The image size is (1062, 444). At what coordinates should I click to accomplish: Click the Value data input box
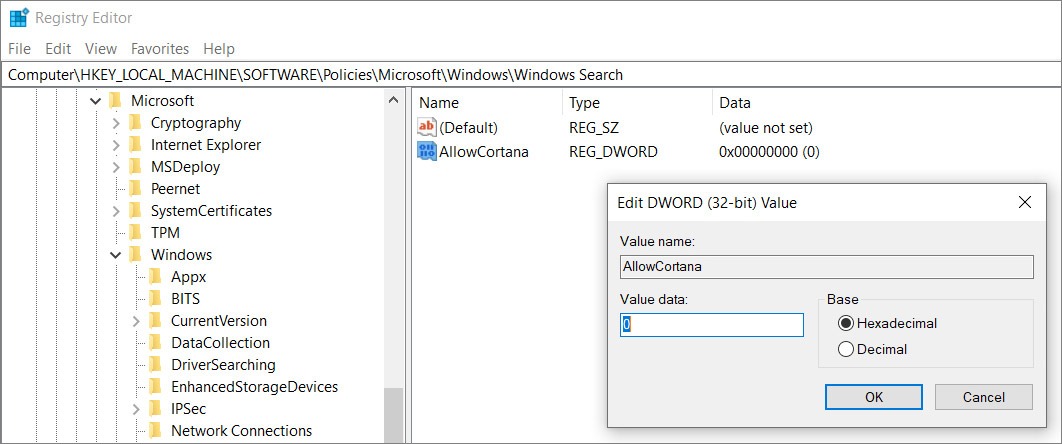coord(712,325)
